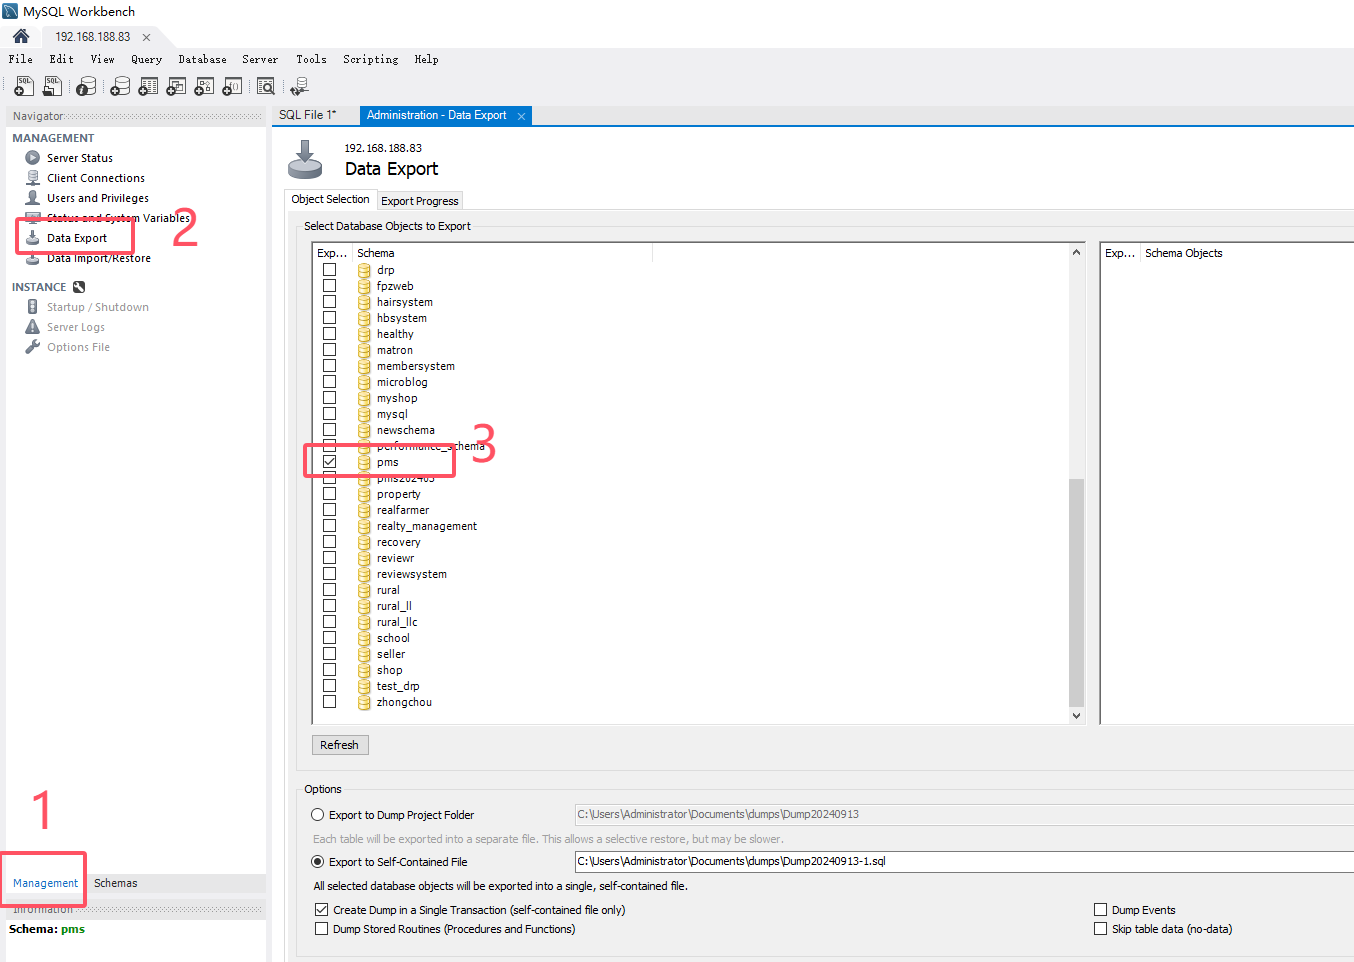Select the membersystem schema row
Image resolution: width=1354 pixels, height=962 pixels.
[x=415, y=366]
